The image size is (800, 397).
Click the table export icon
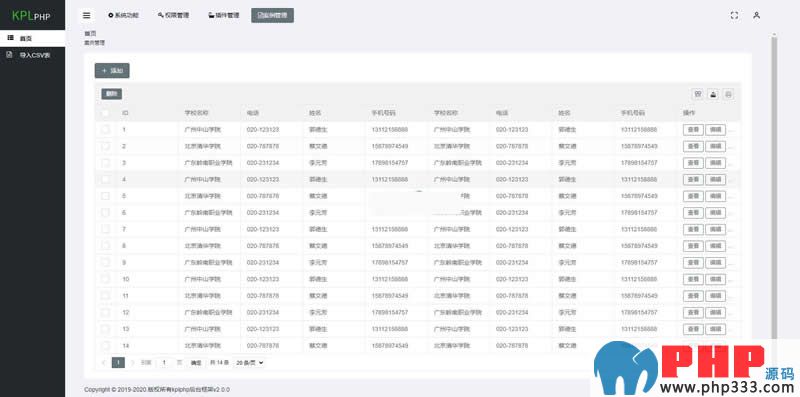[x=713, y=94]
